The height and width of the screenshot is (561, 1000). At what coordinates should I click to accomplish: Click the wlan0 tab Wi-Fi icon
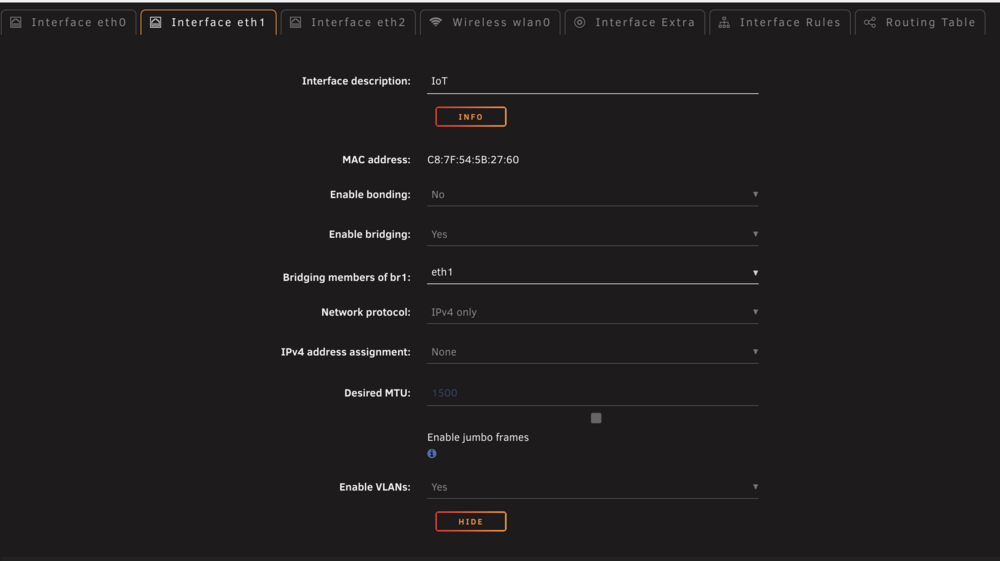point(436,22)
